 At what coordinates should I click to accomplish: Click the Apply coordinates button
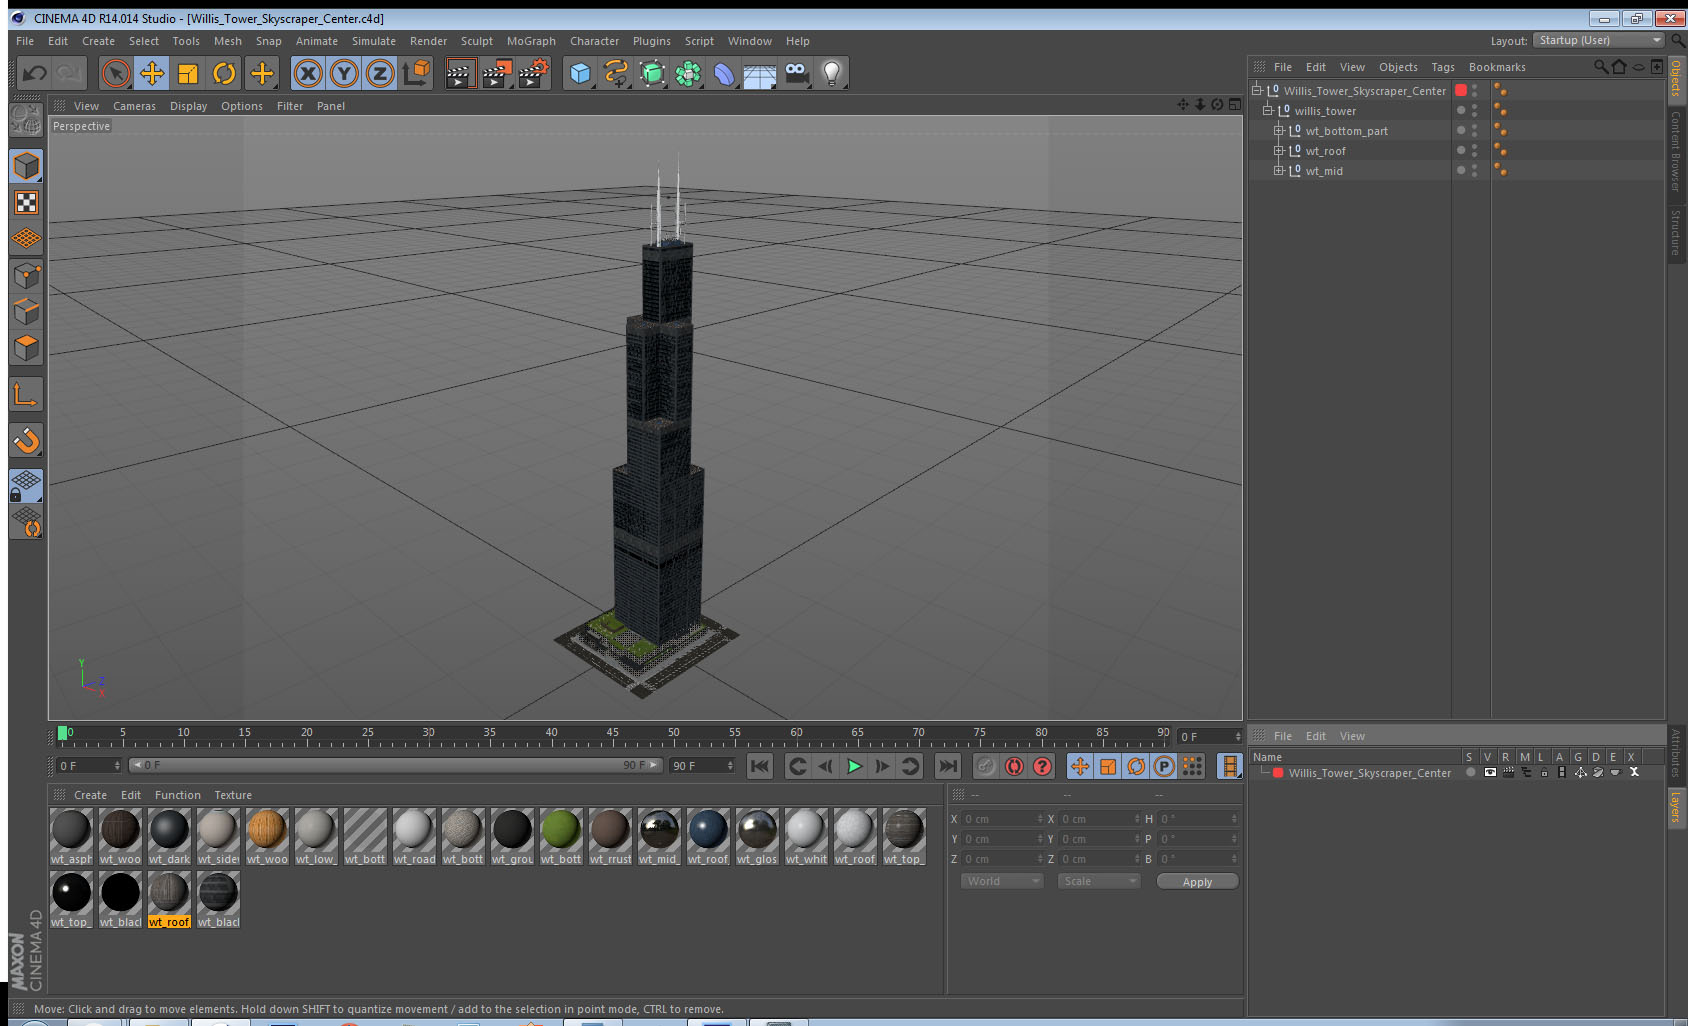(x=1197, y=882)
